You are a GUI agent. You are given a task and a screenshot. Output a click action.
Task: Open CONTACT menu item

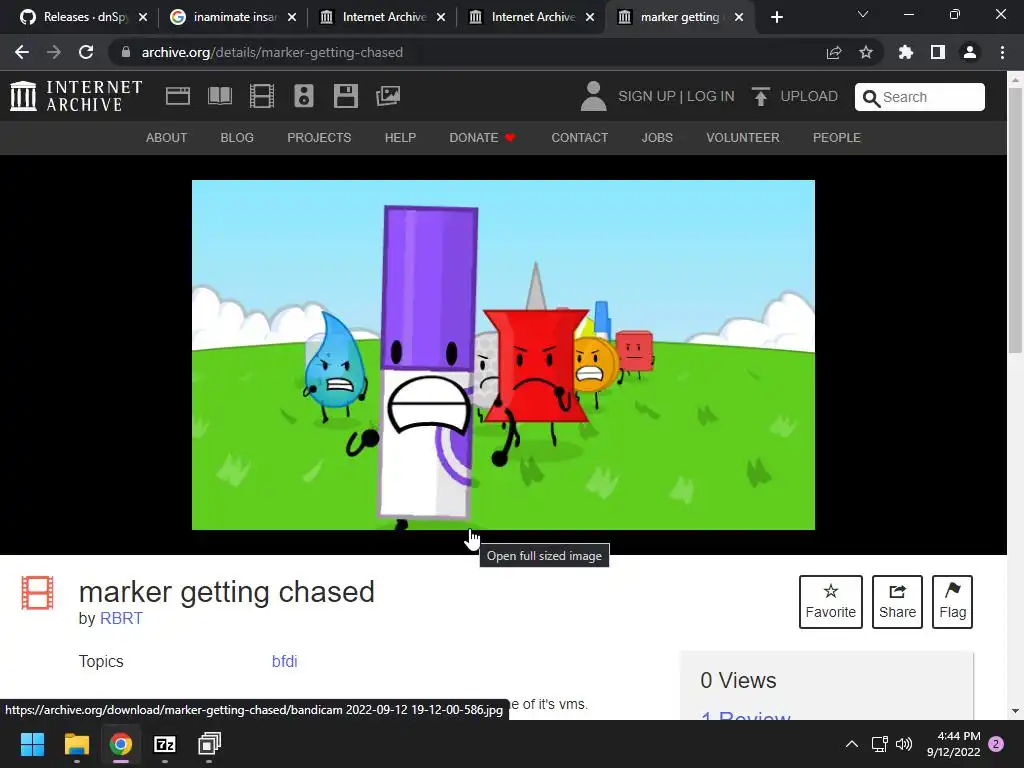coord(579,138)
